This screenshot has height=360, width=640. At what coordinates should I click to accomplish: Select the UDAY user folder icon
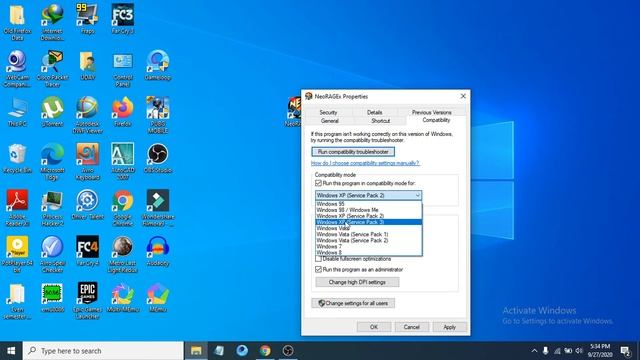87,65
